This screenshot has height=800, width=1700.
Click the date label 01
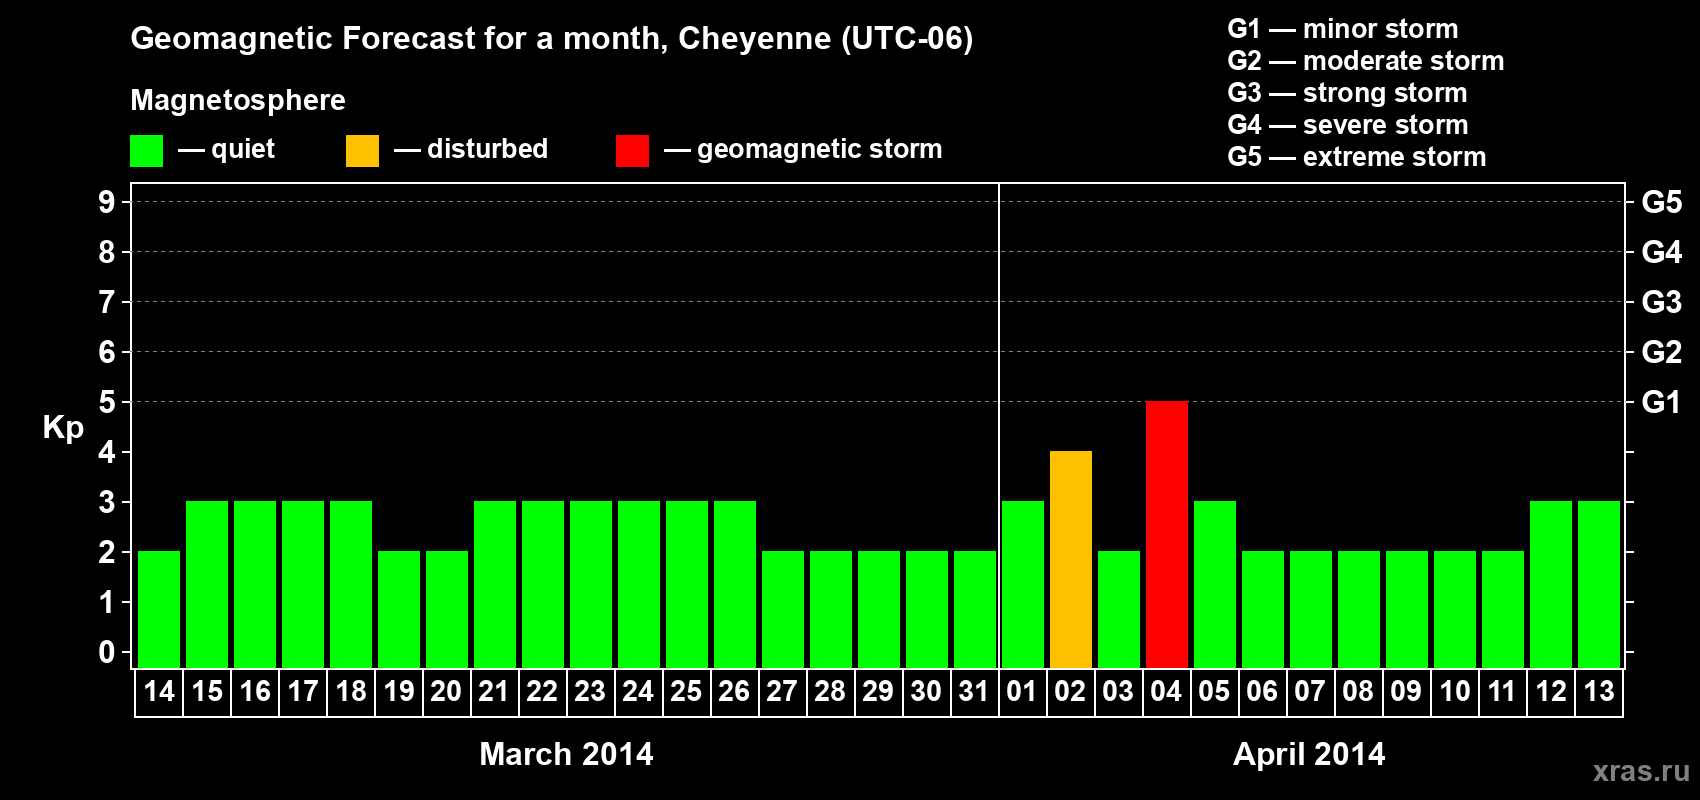tap(1022, 691)
